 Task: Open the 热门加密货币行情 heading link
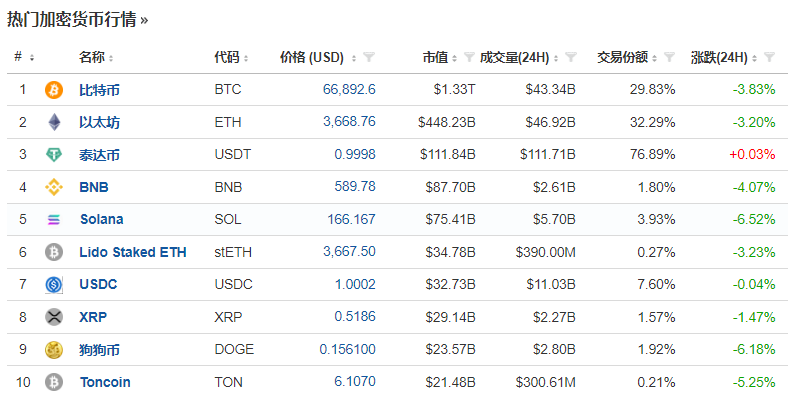[x=77, y=20]
